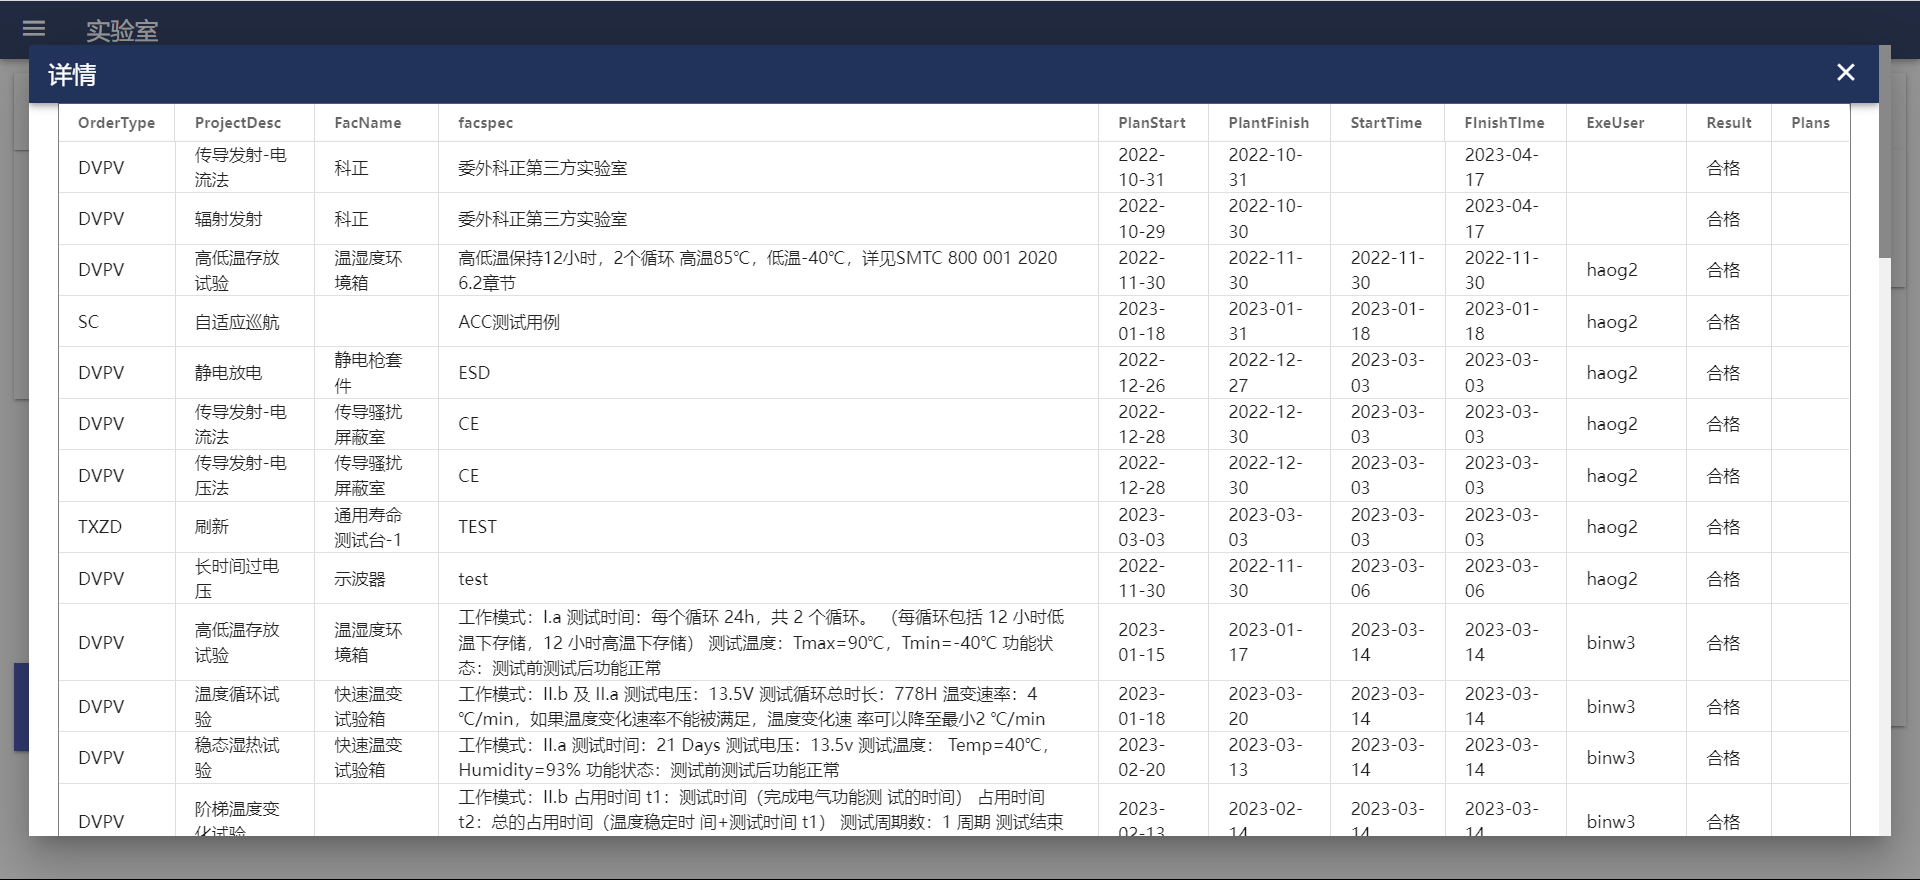Click the PlanStart column header

pyautogui.click(x=1152, y=123)
